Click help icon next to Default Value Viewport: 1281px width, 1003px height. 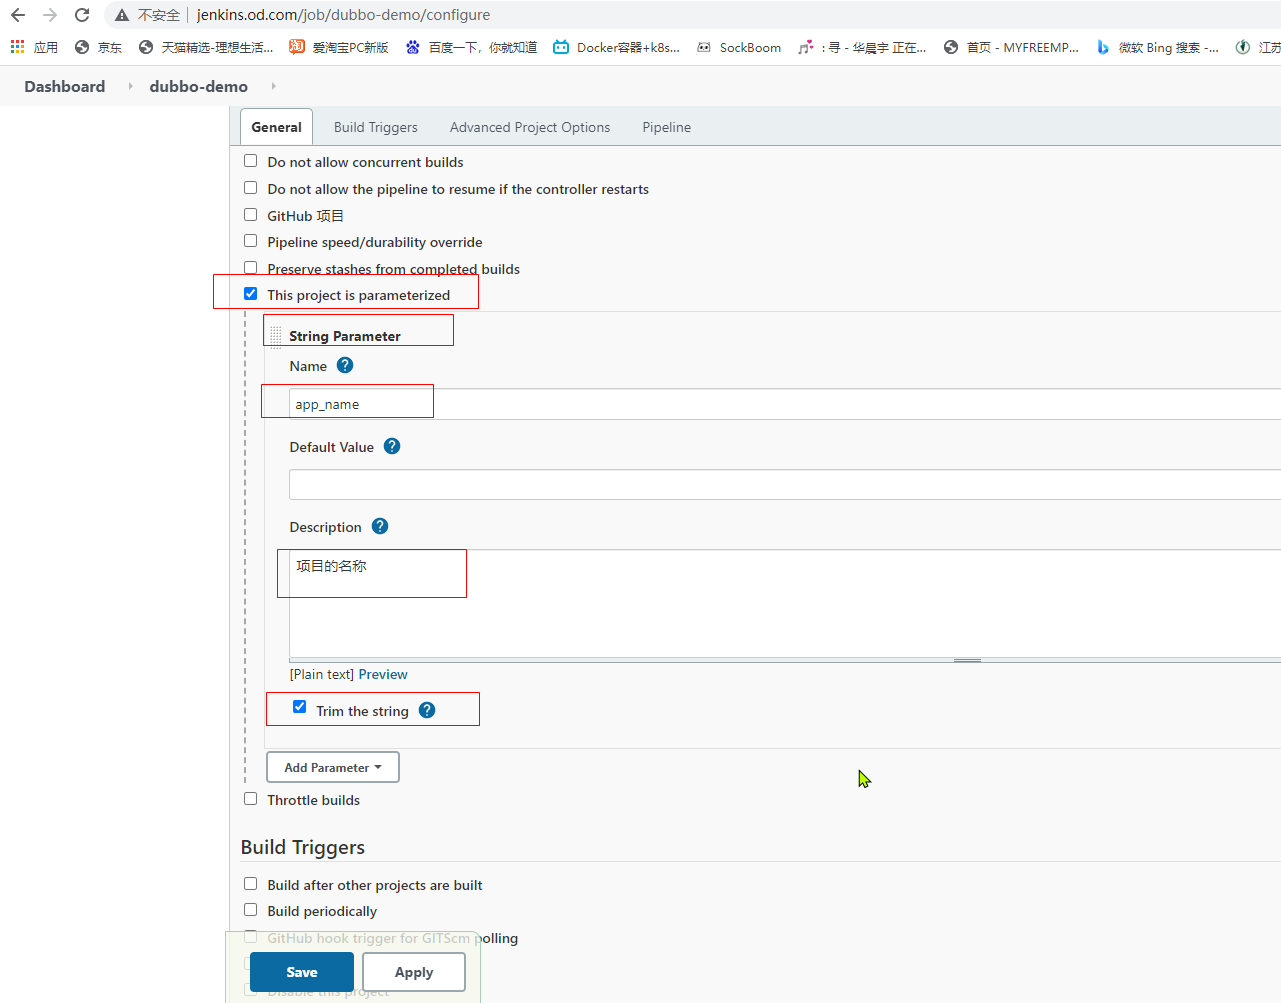[392, 446]
